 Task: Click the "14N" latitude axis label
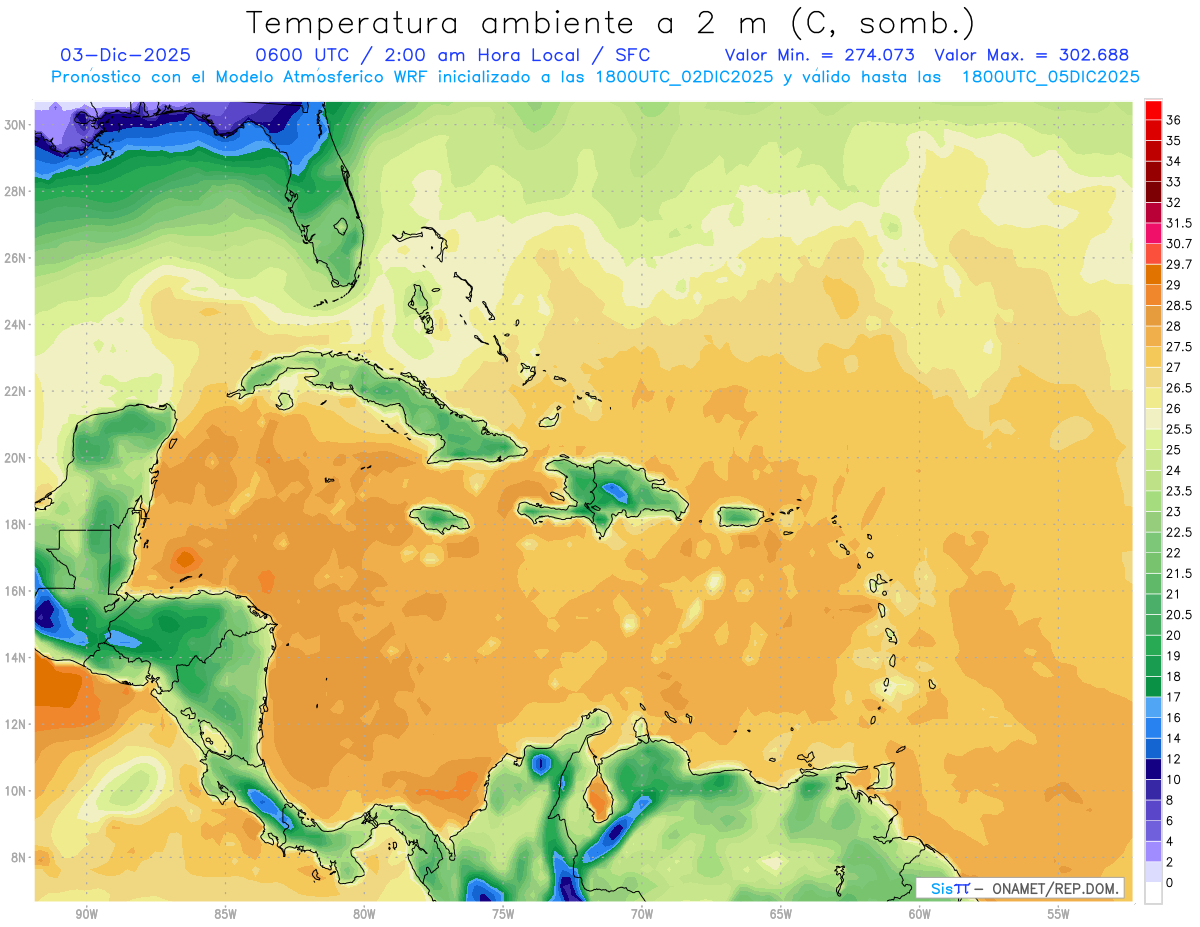click(x=15, y=658)
